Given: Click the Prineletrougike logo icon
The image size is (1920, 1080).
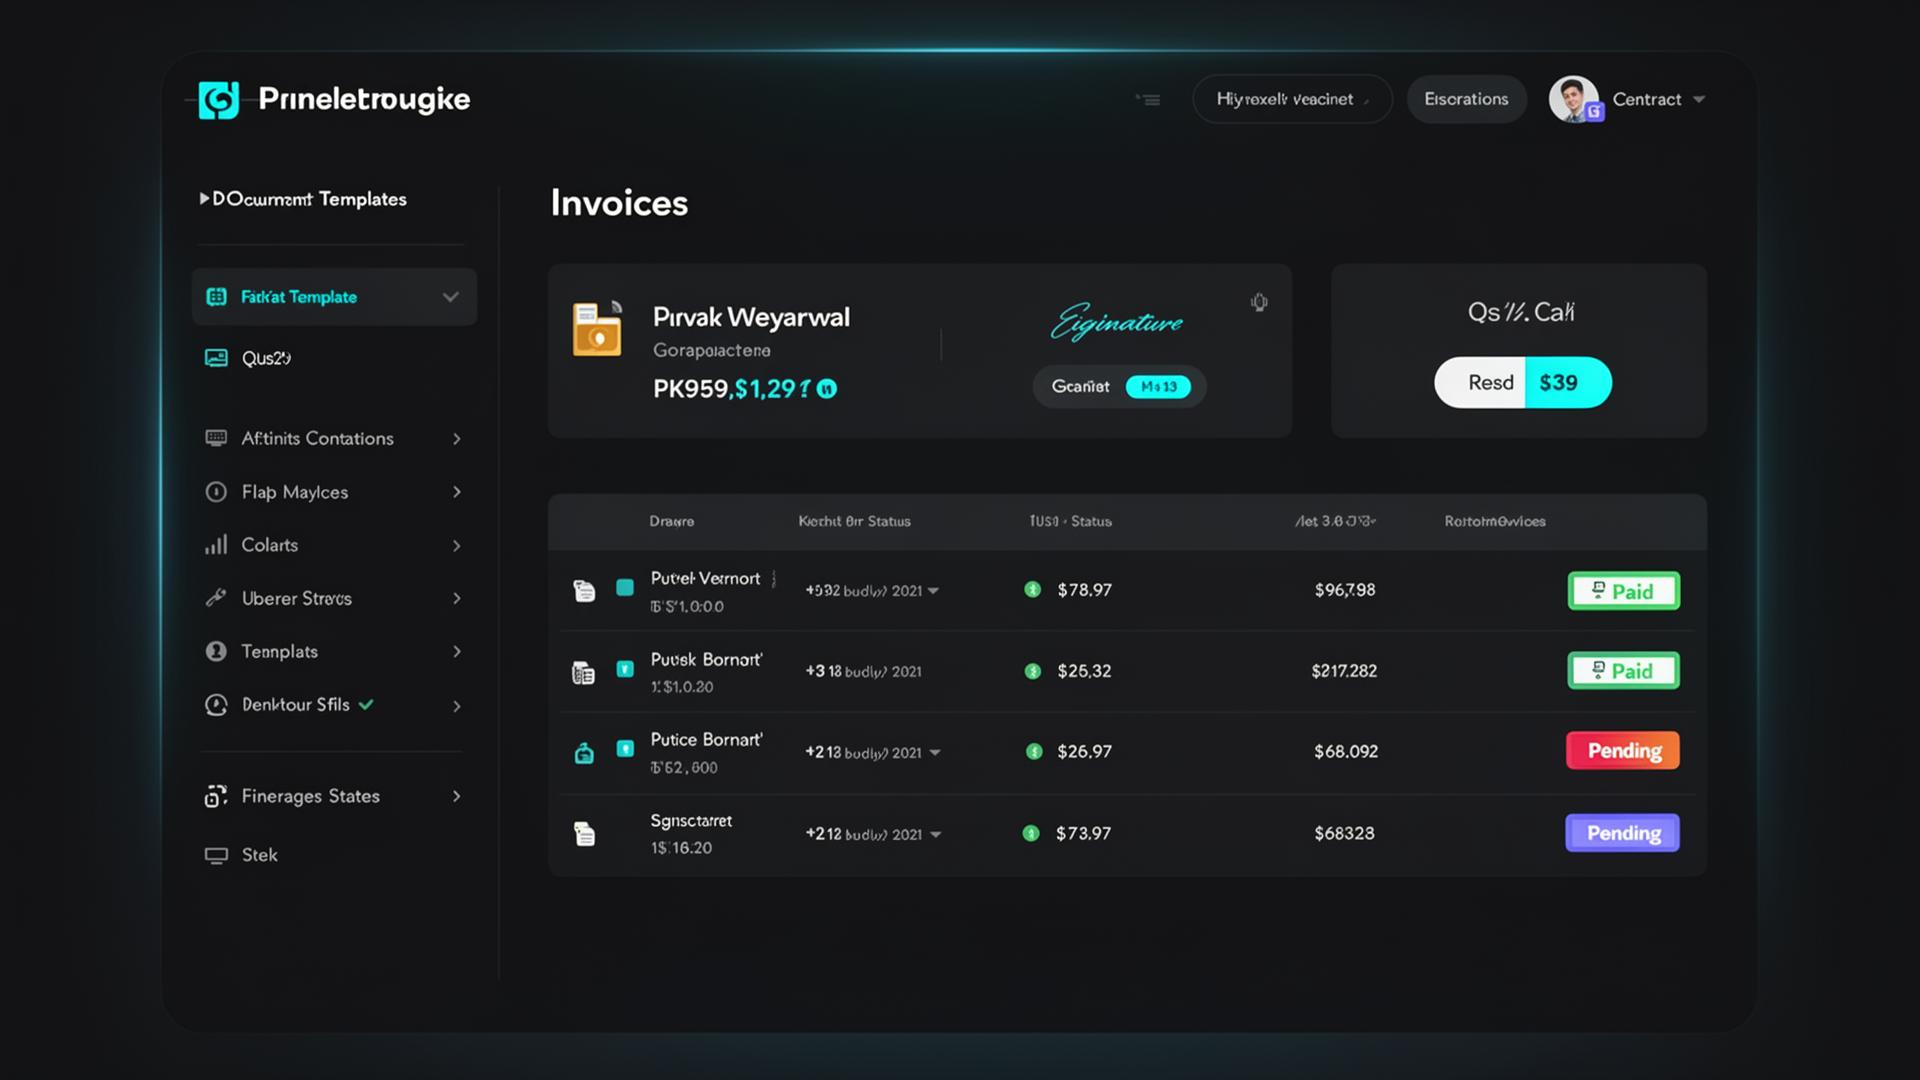Looking at the screenshot, I should pyautogui.click(x=218, y=100).
